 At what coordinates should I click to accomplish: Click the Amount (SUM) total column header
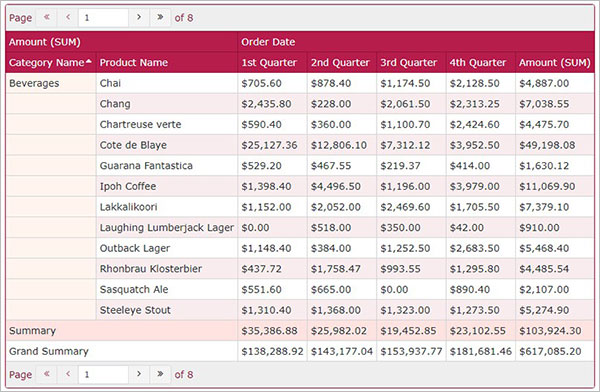point(554,62)
